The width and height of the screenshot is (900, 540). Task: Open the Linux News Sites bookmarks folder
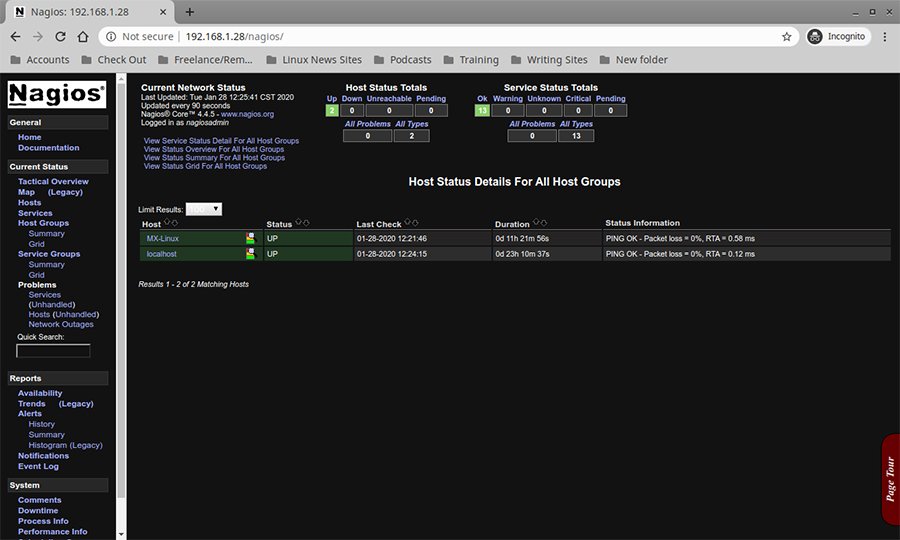pos(314,60)
